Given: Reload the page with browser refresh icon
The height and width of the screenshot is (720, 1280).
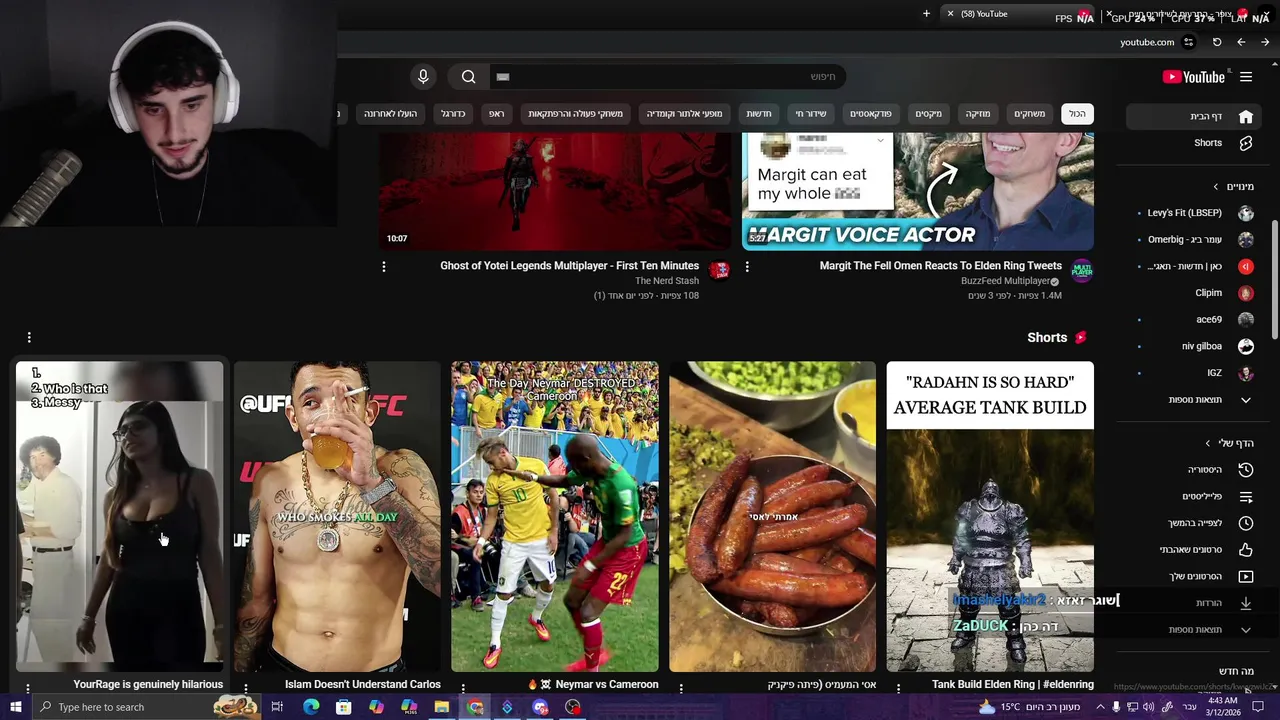Looking at the screenshot, I should coord(1217,42).
